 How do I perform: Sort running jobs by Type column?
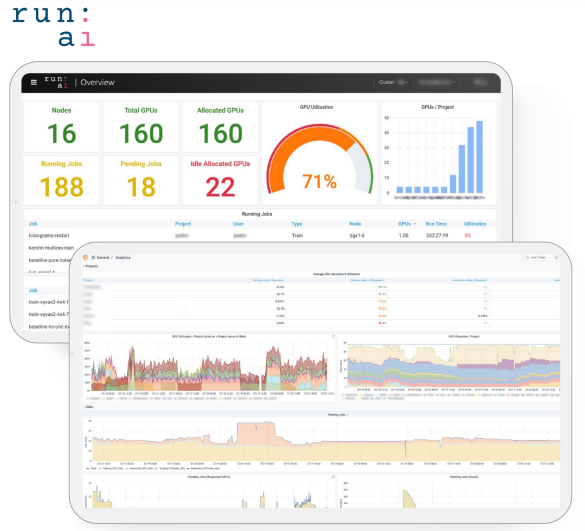[297, 224]
